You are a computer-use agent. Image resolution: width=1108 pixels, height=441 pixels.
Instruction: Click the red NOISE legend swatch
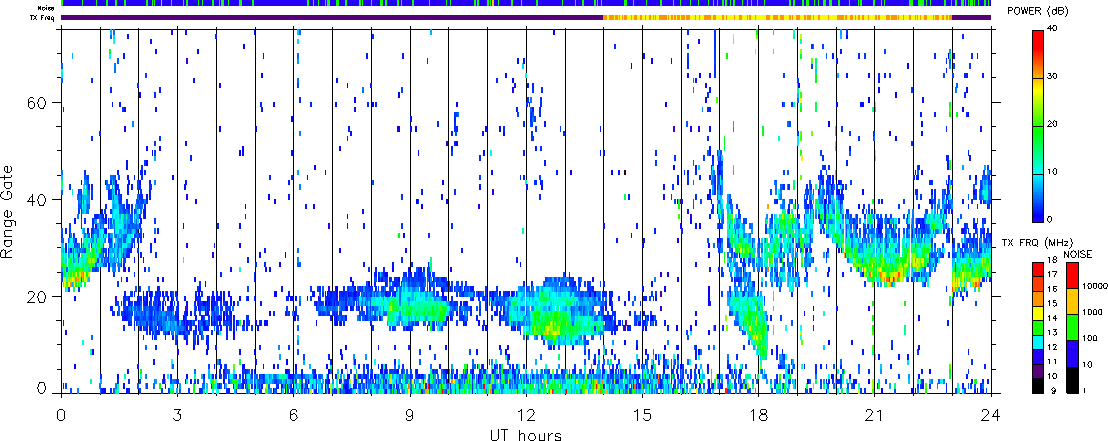[x=1072, y=275]
